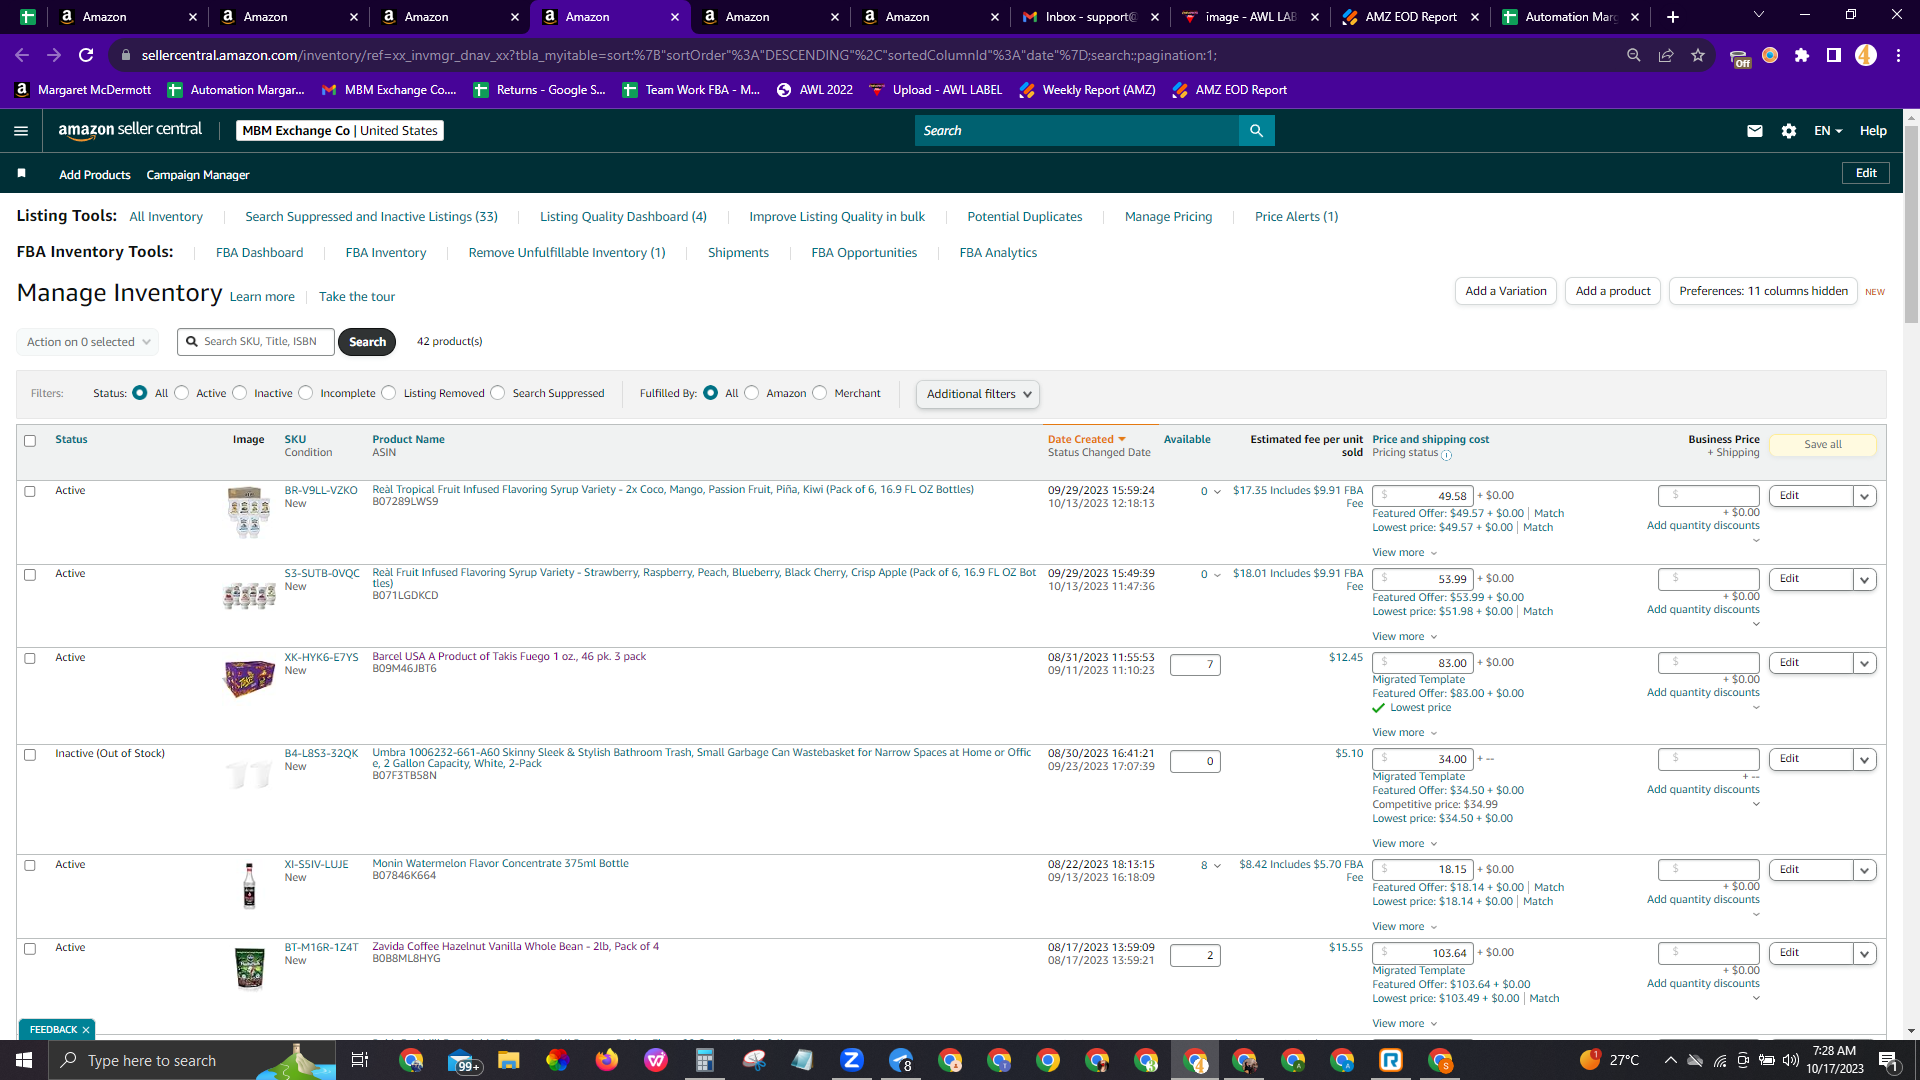
Task: Open Edit dropdown arrow for XK-HYK6-E7YS row
Action: (1865, 664)
